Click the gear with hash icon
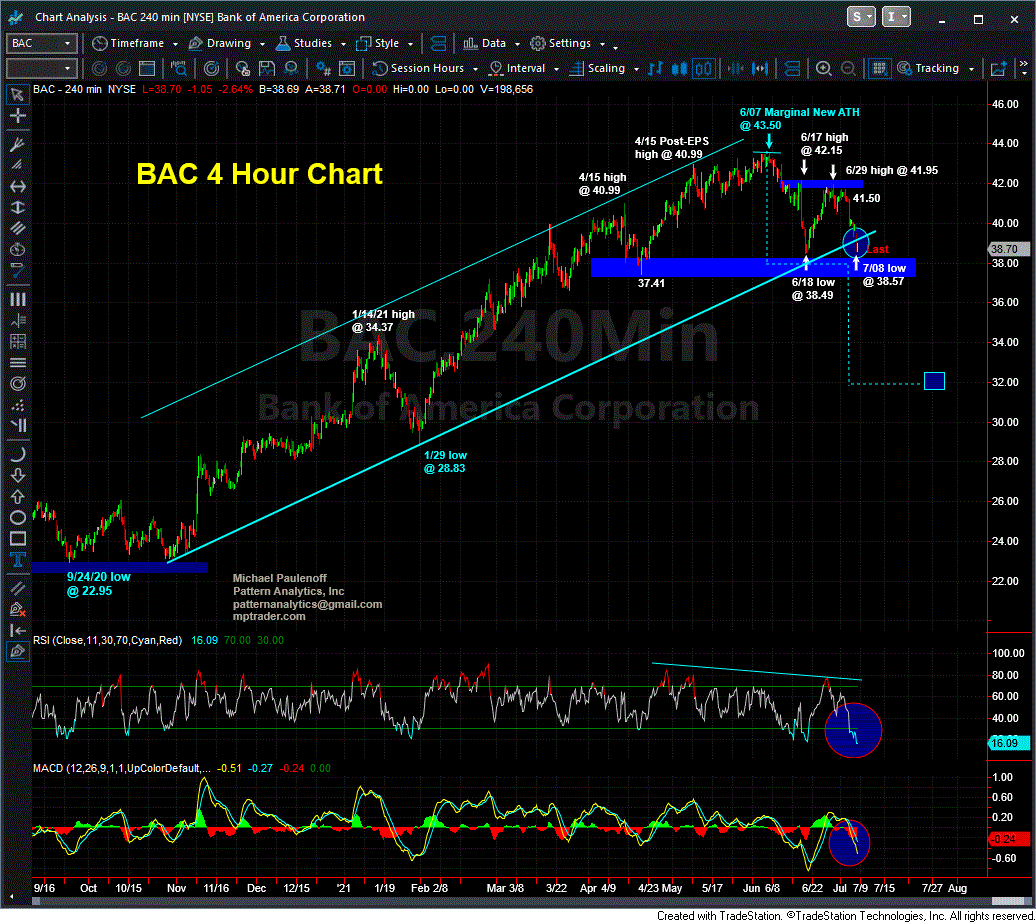Image resolution: width=1036 pixels, height=922 pixels. [323, 68]
